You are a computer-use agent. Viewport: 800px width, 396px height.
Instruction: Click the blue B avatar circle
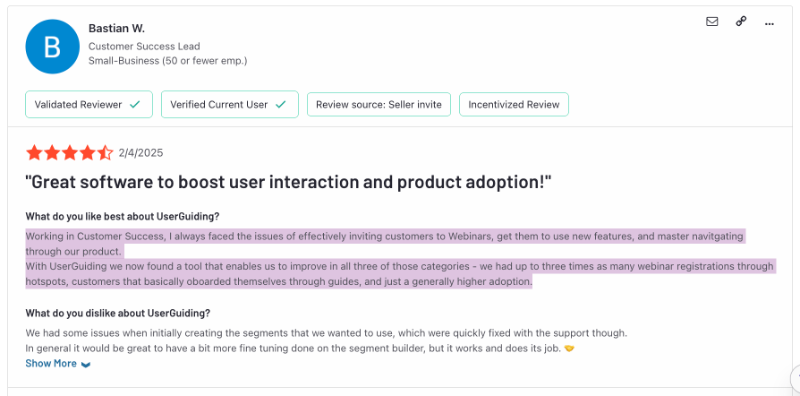[x=53, y=46]
